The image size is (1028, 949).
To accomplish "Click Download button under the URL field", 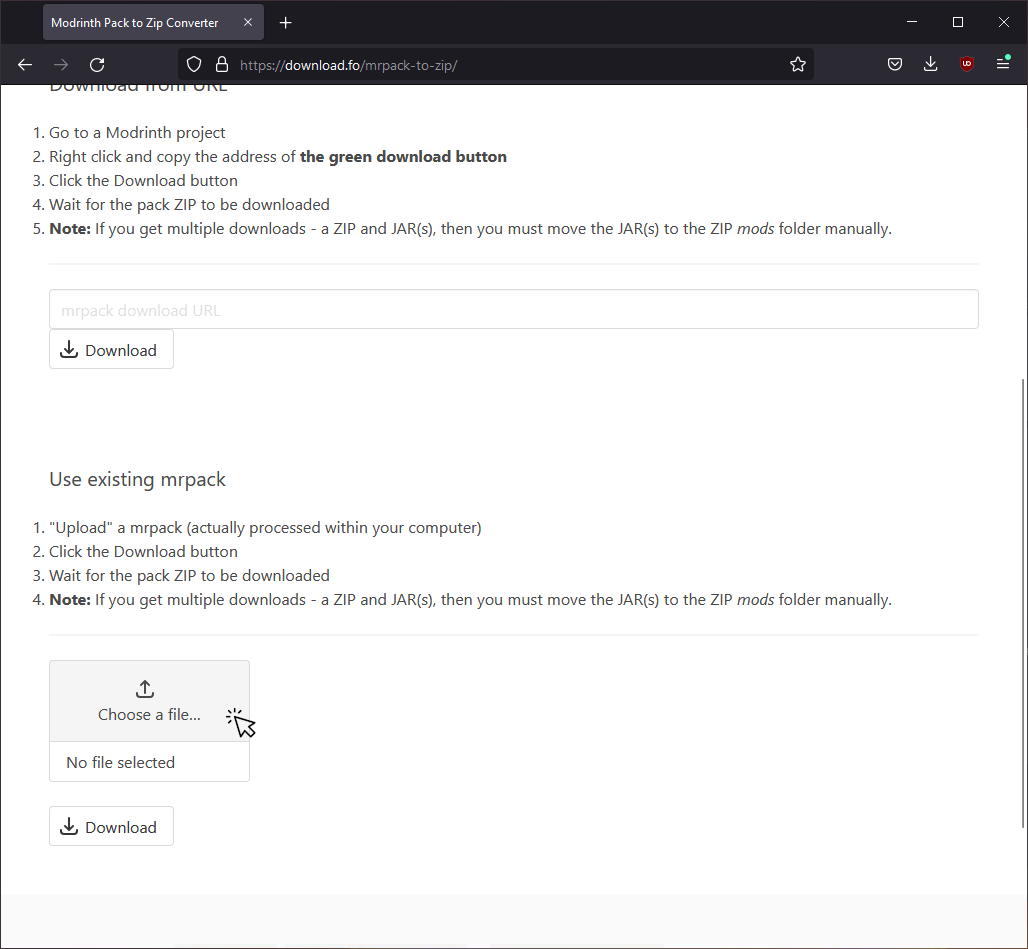I will (x=111, y=349).
